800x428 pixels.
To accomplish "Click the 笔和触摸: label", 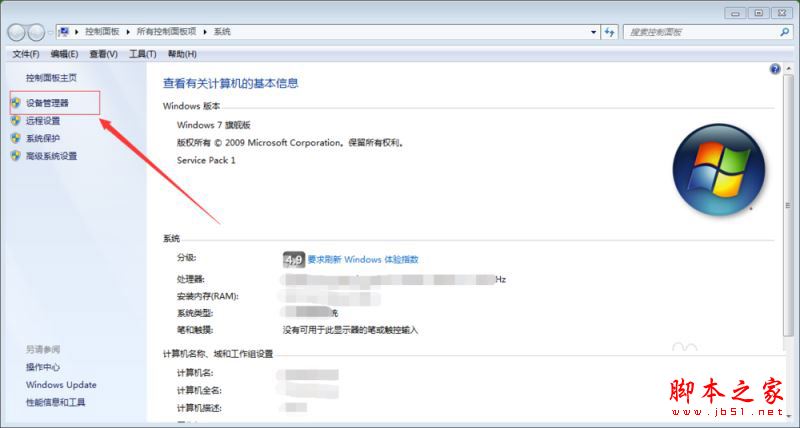I will [x=195, y=331].
